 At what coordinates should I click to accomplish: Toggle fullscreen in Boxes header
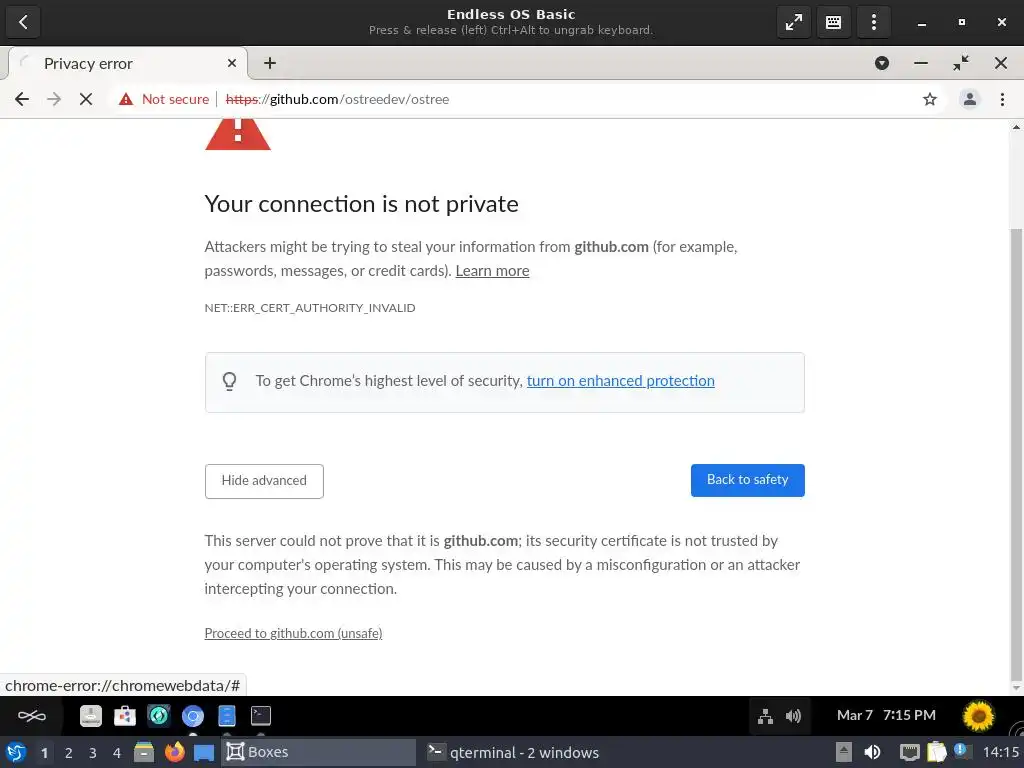click(x=793, y=22)
